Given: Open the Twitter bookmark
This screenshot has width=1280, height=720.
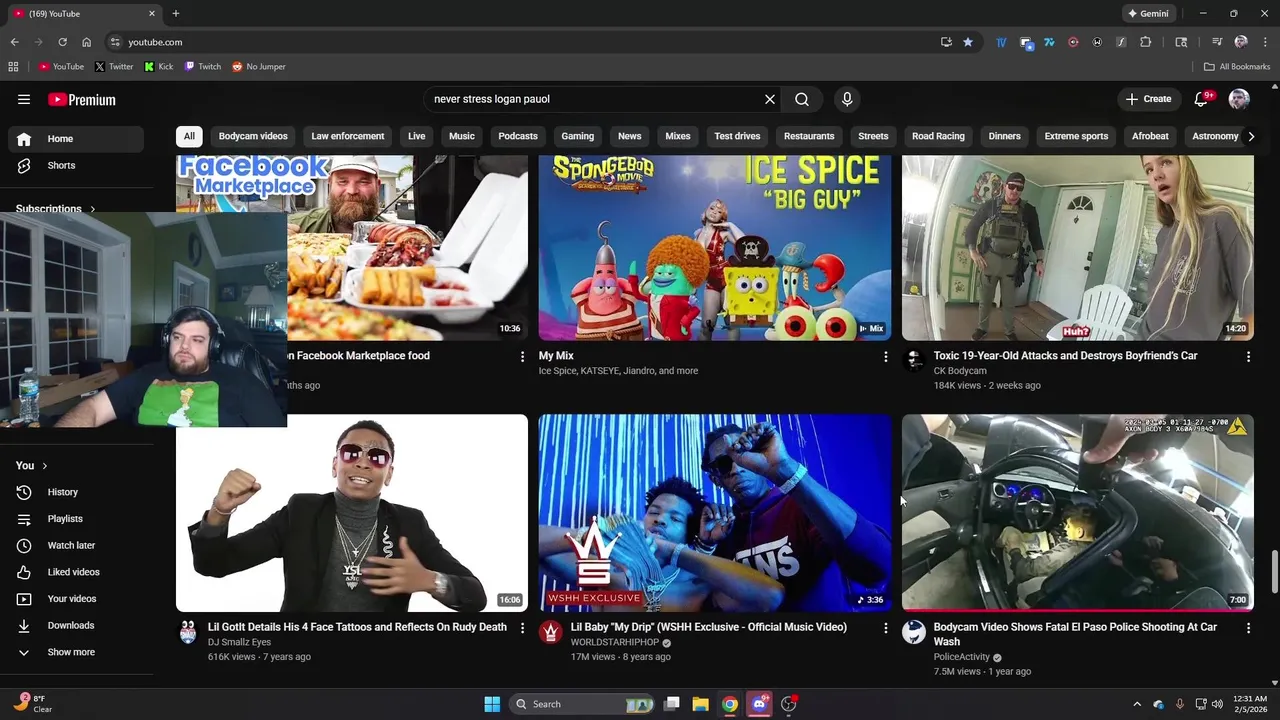Looking at the screenshot, I should [x=114, y=67].
